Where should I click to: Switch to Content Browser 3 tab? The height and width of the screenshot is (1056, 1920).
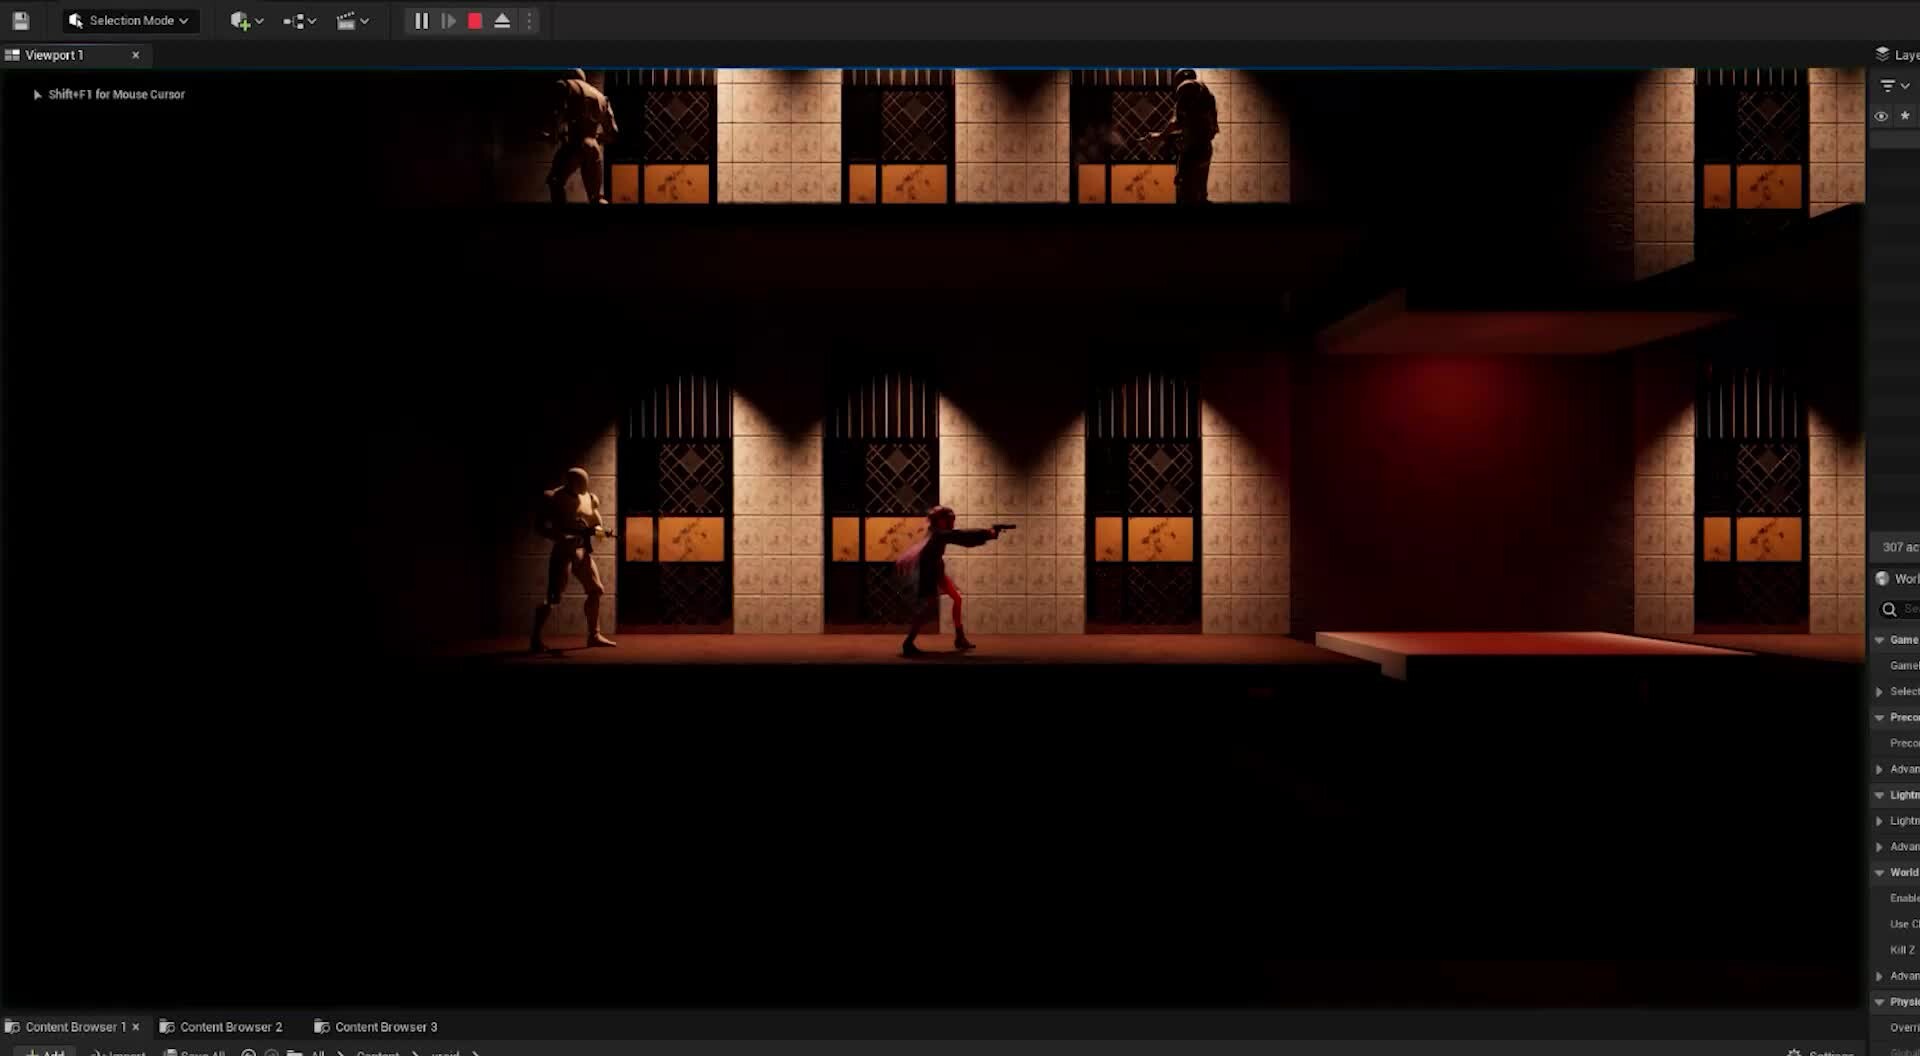point(383,1026)
